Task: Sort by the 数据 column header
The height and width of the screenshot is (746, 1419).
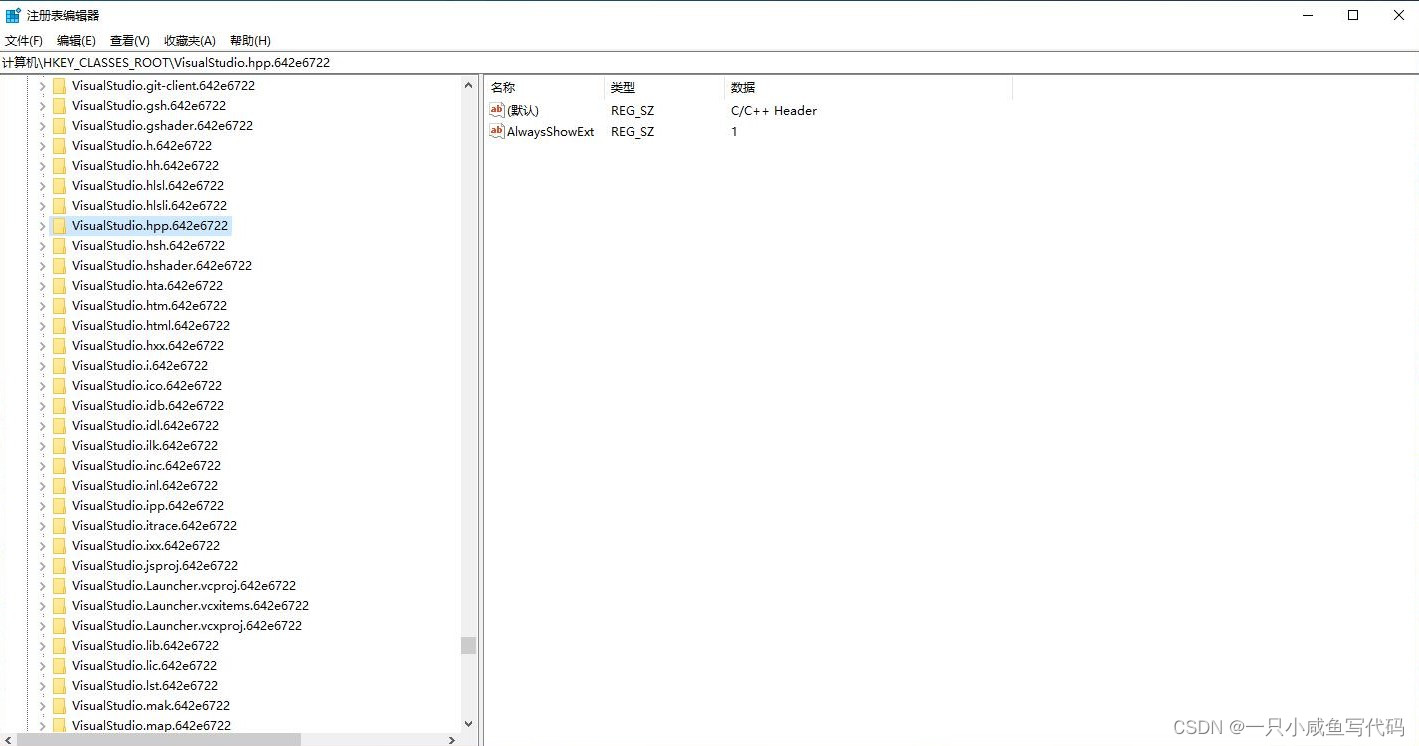Action: (x=869, y=88)
